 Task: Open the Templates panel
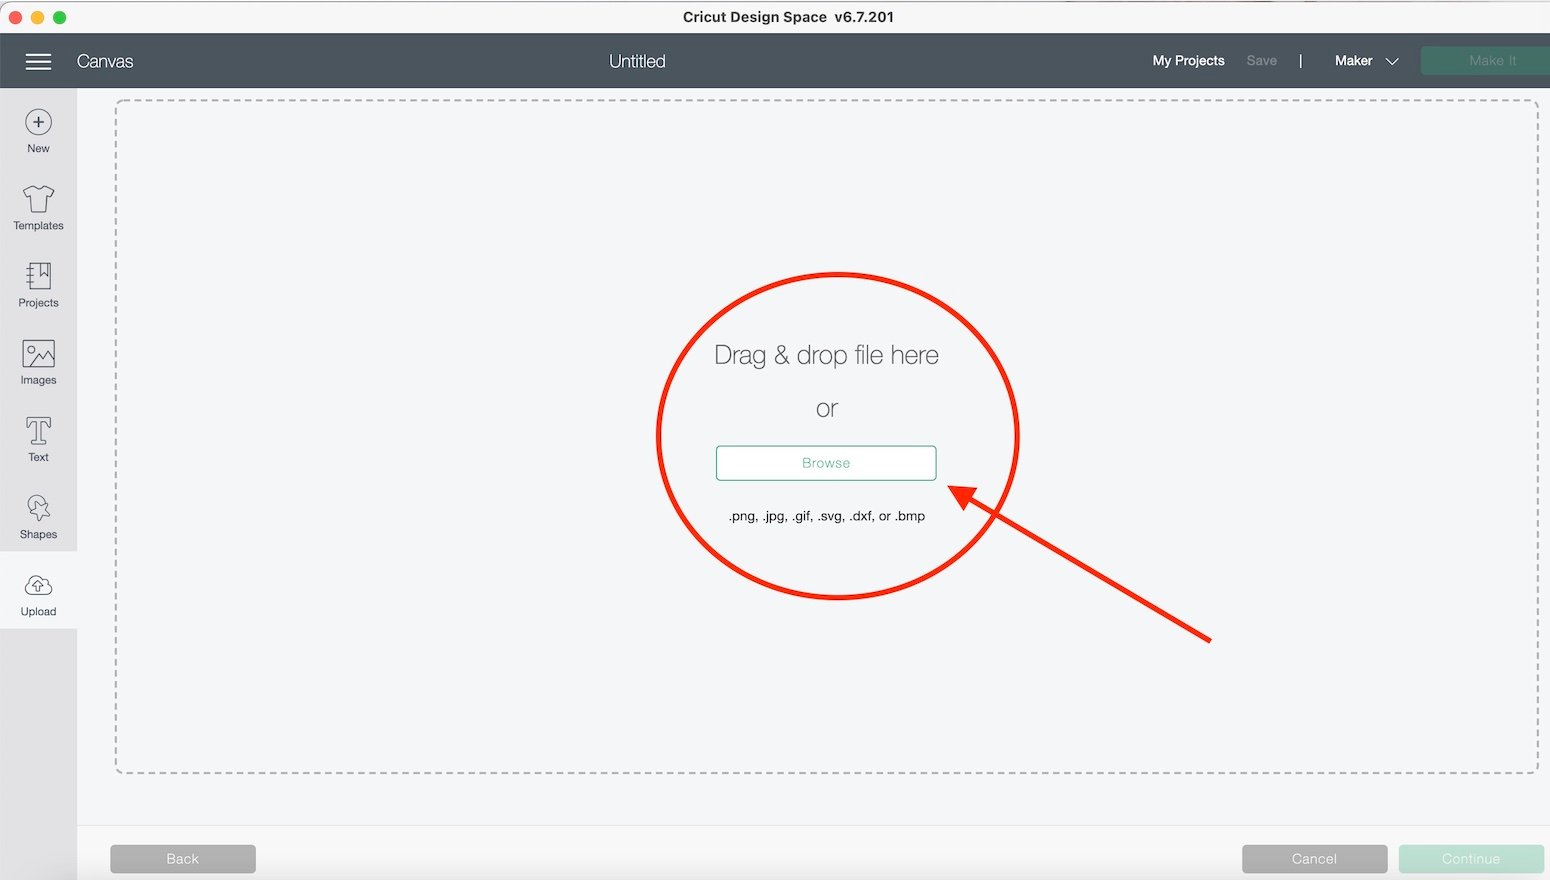38,208
